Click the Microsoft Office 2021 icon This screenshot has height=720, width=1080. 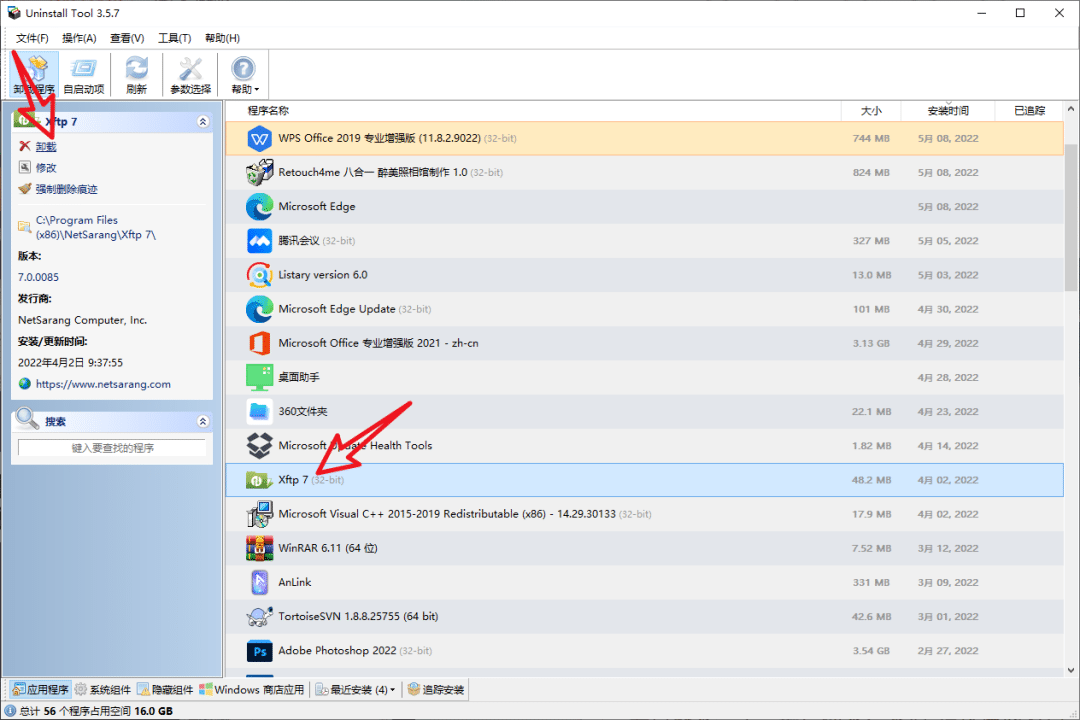tap(260, 343)
